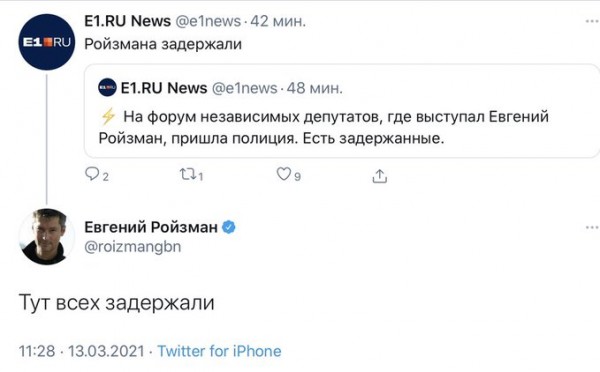Image resolution: width=600 pixels, height=372 pixels.
Task: Open more options menu on Ройзман tweet
Action: coord(592,228)
